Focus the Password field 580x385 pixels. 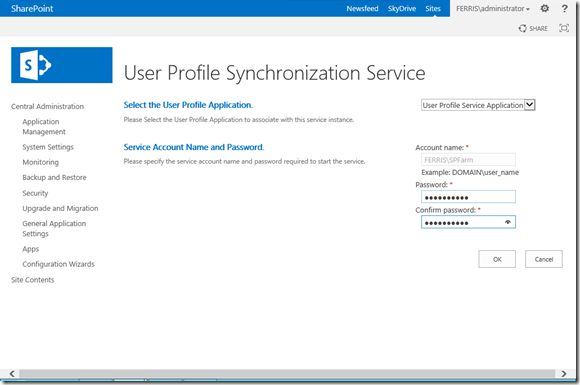pyautogui.click(x=468, y=197)
